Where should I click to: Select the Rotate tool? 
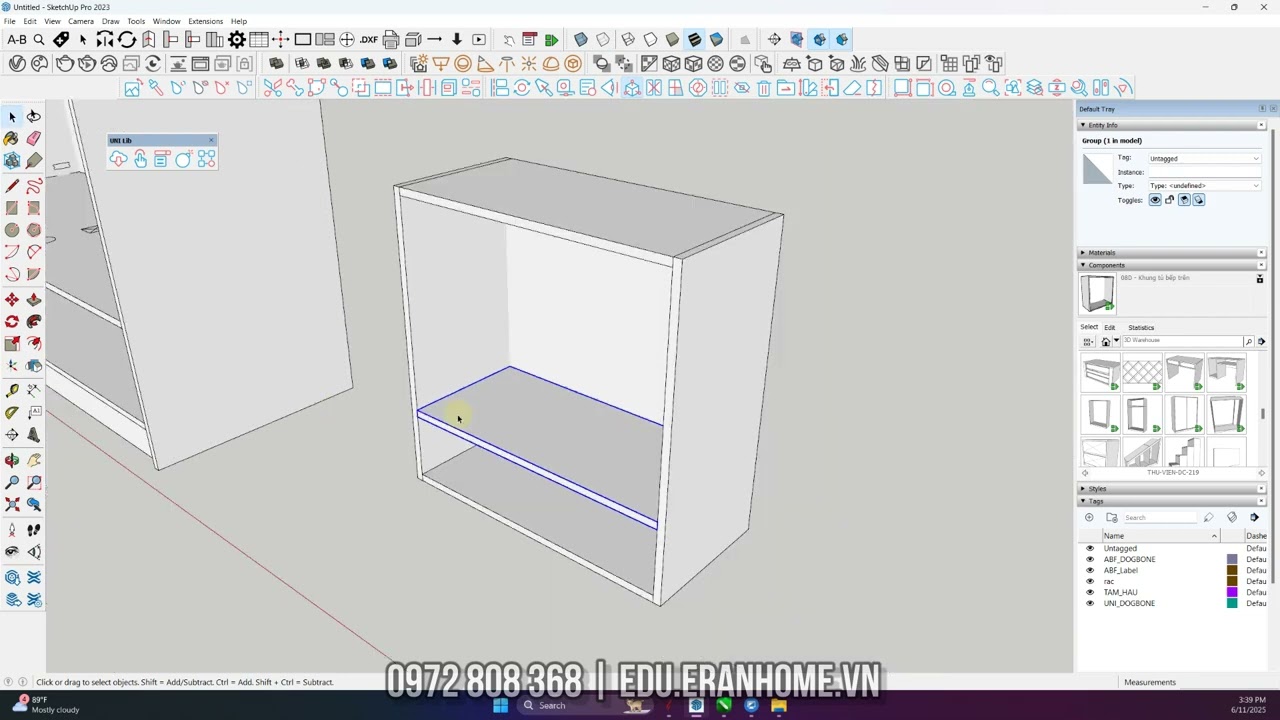(x=12, y=322)
